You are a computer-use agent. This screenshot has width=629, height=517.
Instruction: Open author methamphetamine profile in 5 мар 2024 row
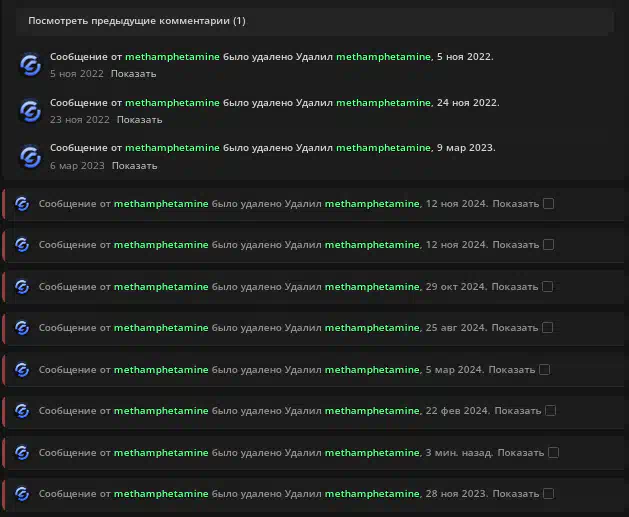pyautogui.click(x=161, y=370)
